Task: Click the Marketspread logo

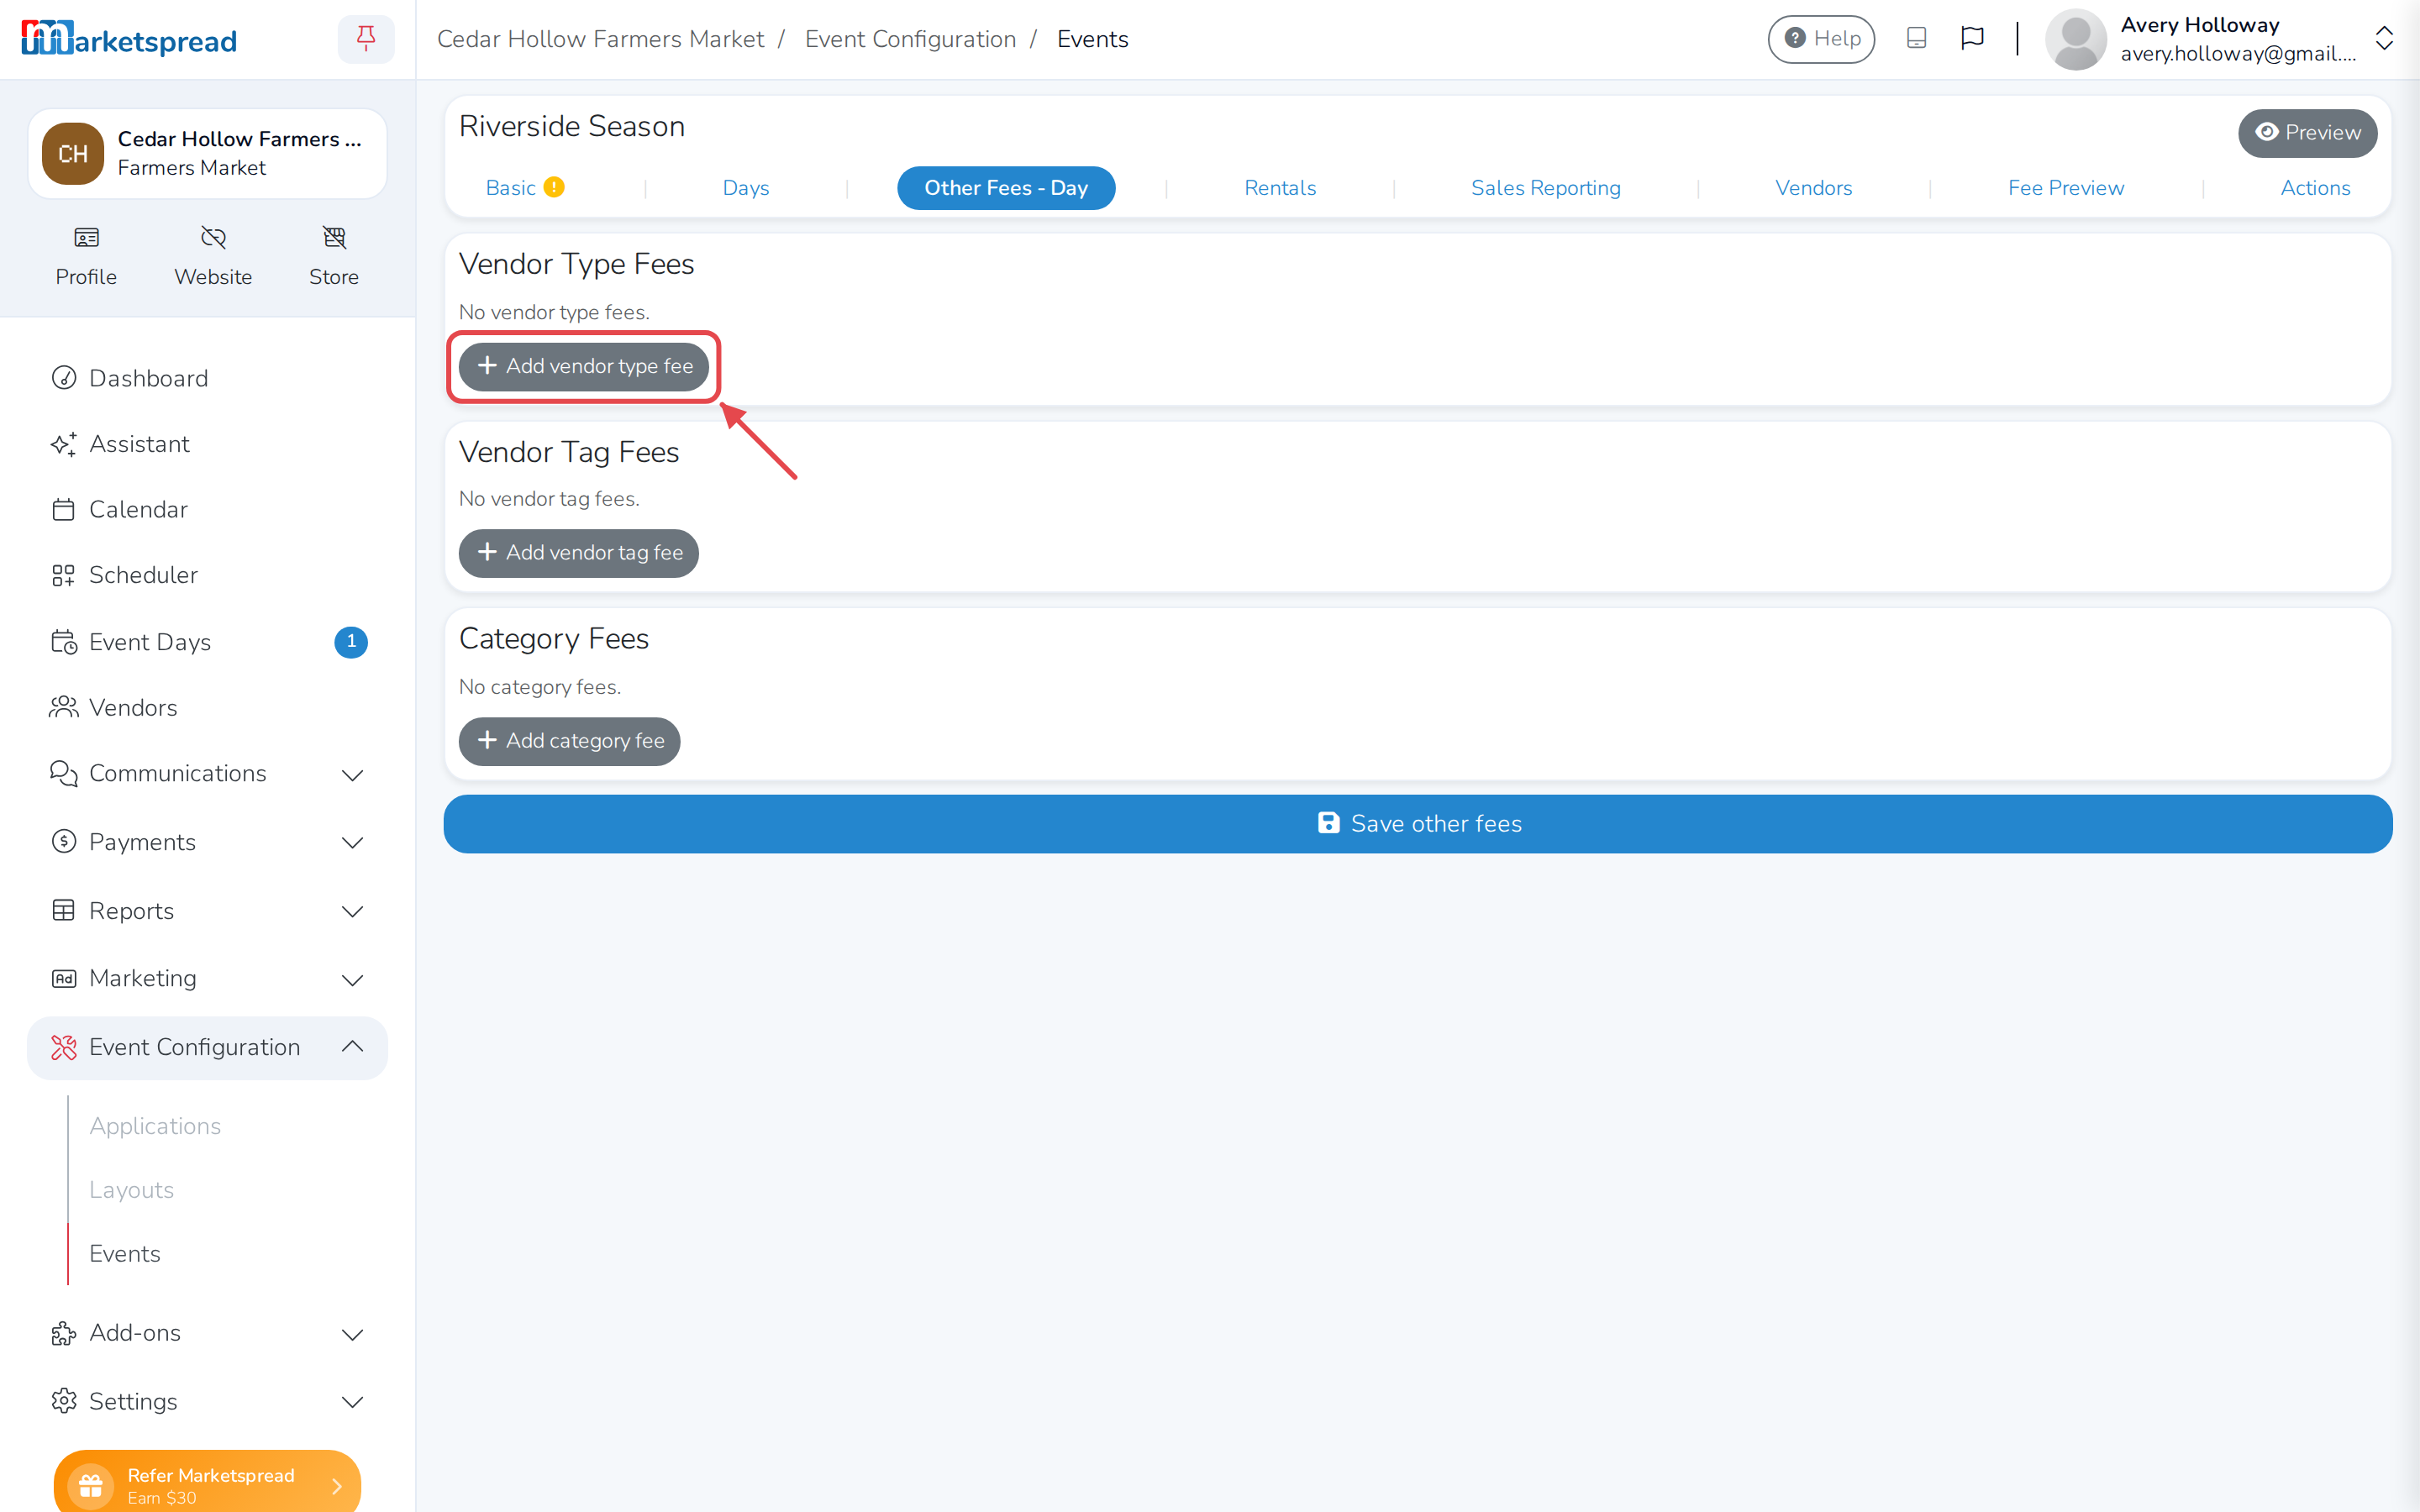Action: [x=129, y=39]
